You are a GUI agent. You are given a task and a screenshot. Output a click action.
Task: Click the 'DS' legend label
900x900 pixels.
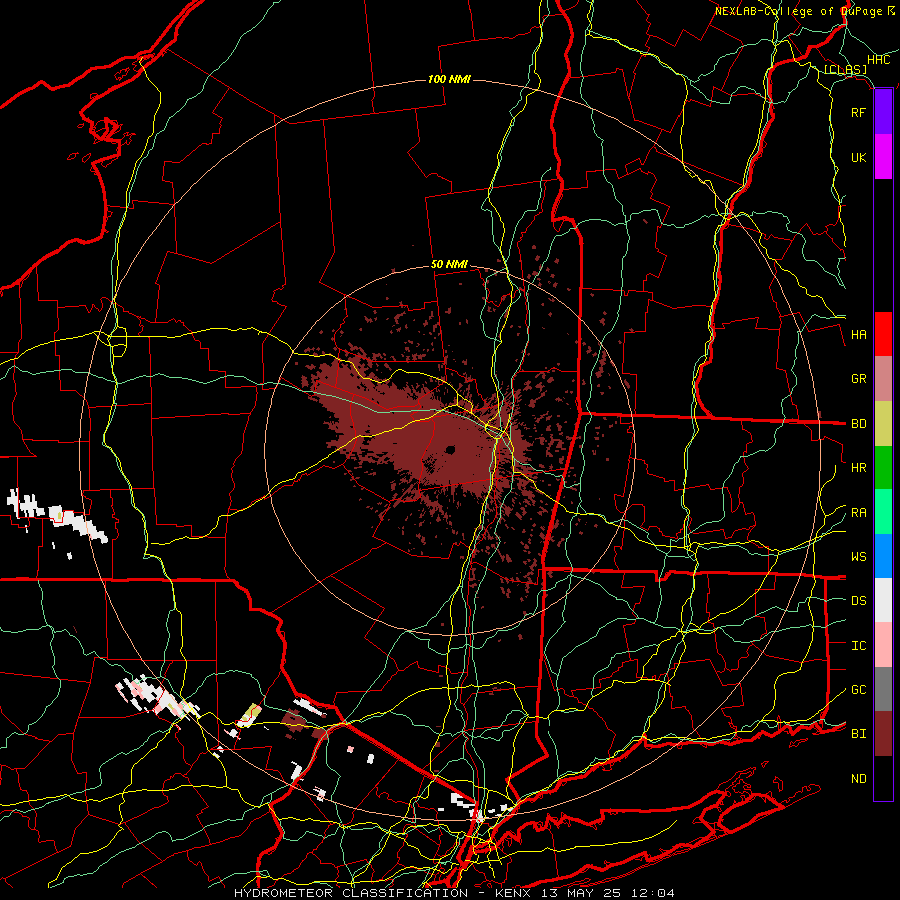pos(858,601)
